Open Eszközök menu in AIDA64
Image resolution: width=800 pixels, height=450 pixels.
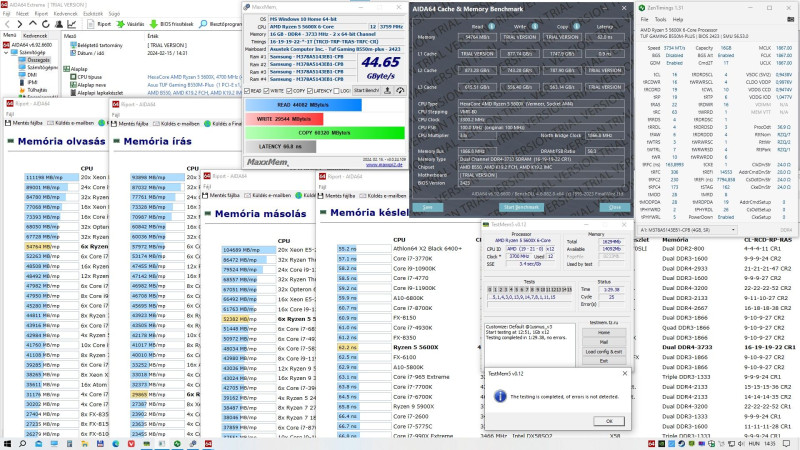[93, 14]
